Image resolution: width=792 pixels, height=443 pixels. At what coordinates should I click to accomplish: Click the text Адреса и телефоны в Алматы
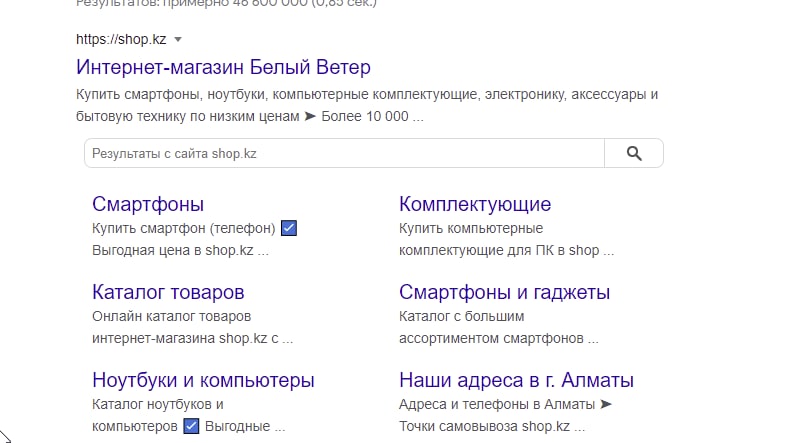click(x=497, y=404)
